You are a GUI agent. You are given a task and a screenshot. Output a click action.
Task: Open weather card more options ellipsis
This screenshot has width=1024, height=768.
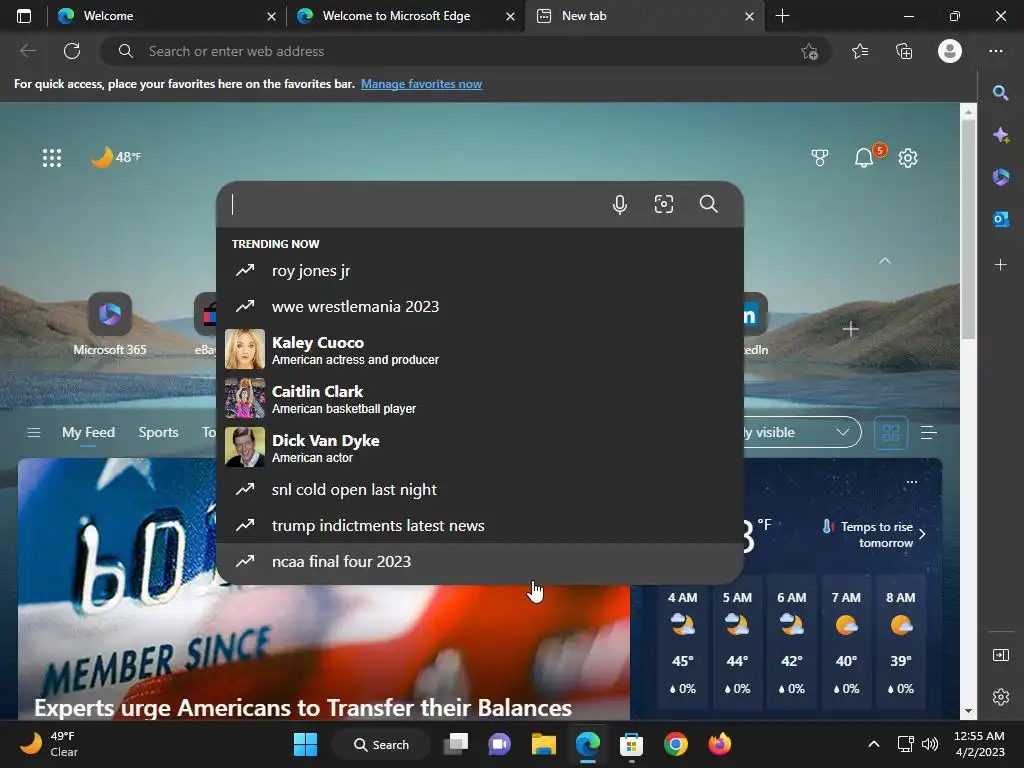[x=912, y=482]
